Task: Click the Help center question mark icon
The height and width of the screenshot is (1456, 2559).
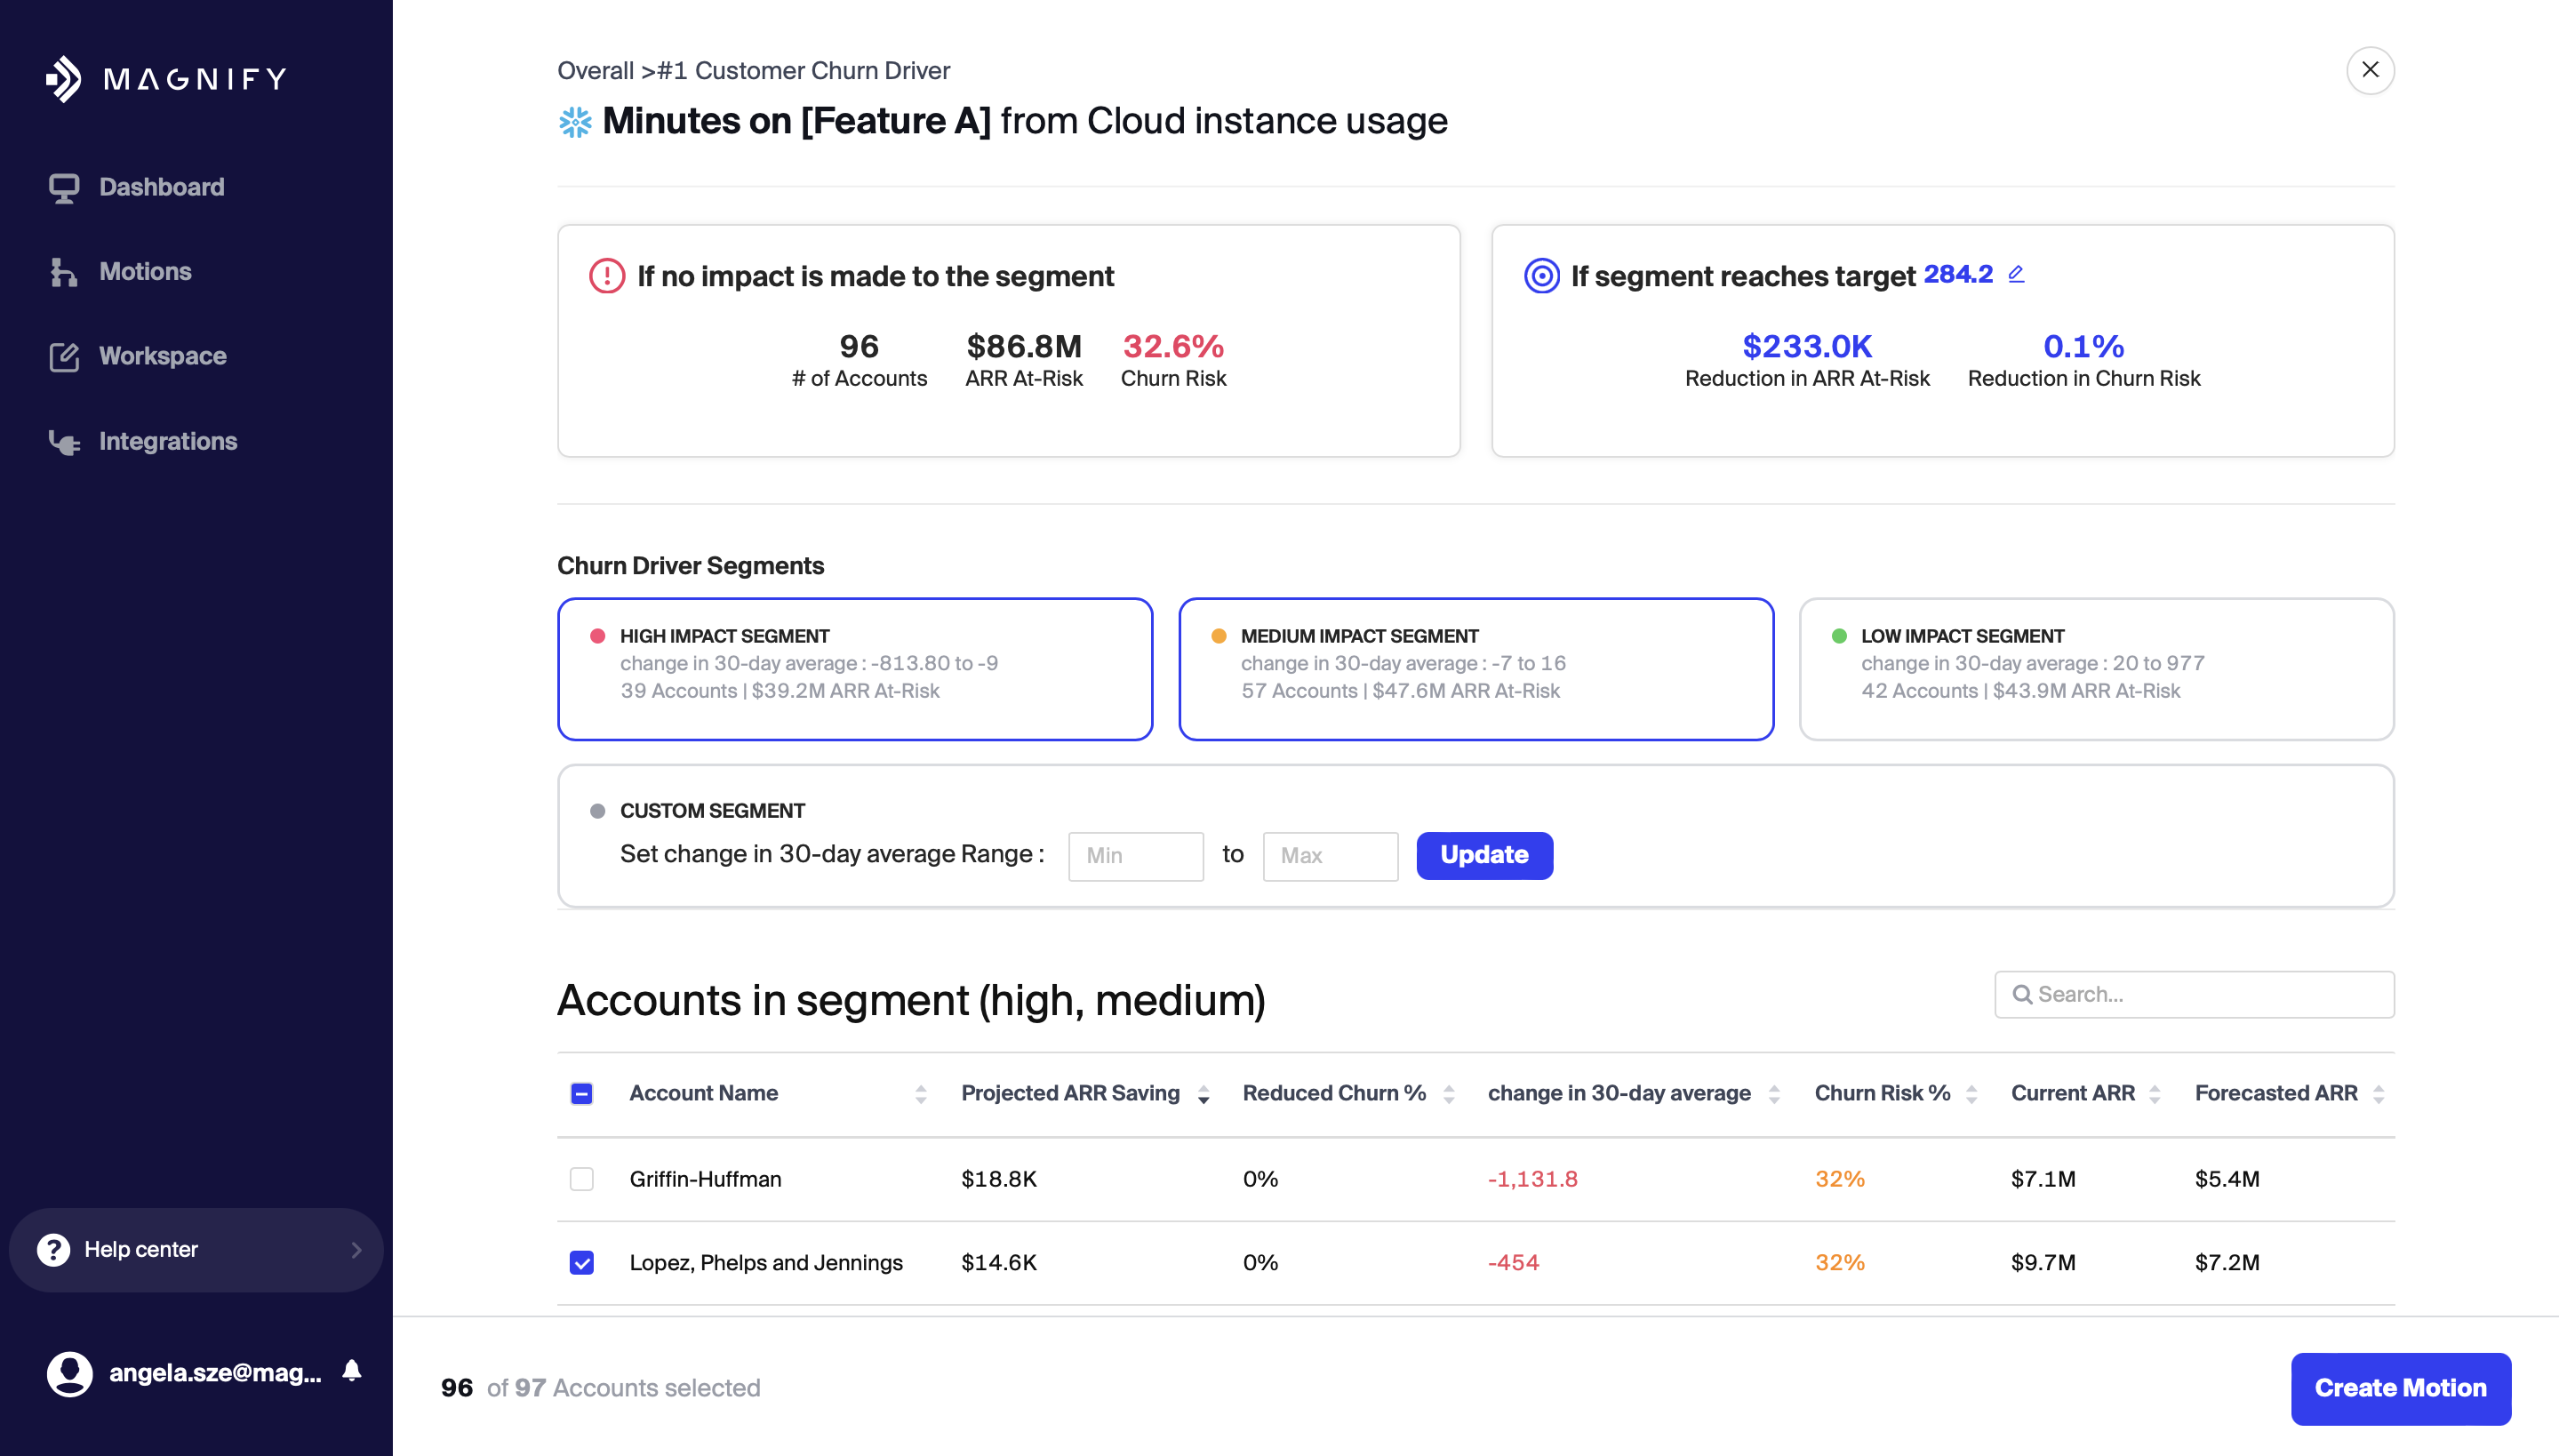Action: click(54, 1249)
